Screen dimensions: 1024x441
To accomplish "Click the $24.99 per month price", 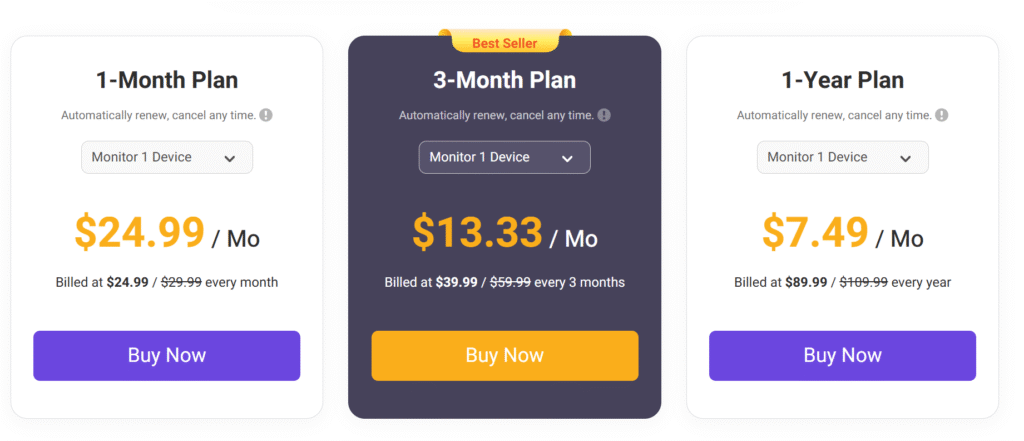I will [140, 233].
